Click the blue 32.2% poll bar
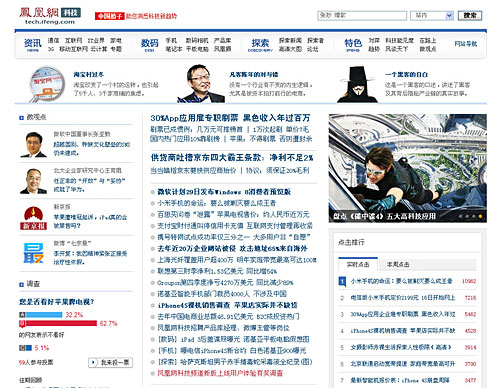 point(44,315)
